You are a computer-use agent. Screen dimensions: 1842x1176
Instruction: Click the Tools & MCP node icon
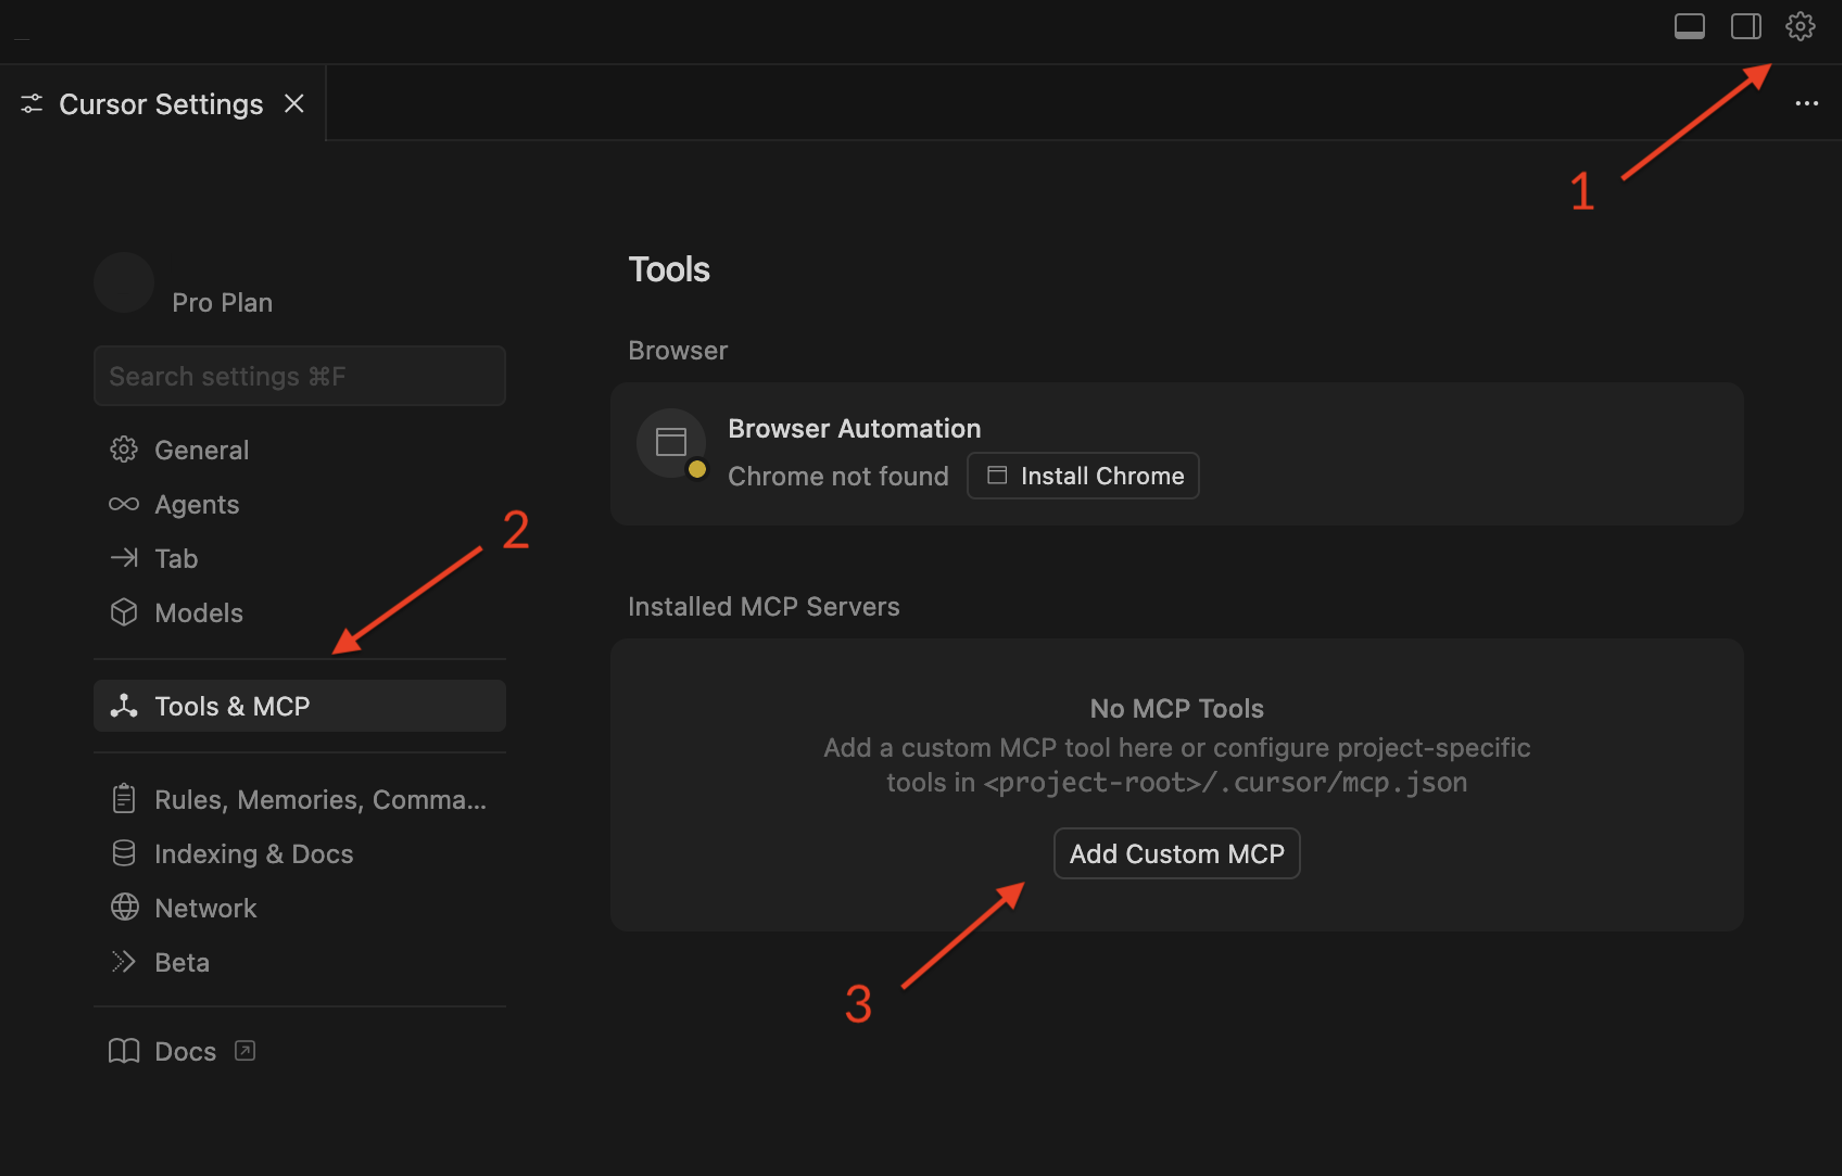click(x=124, y=706)
